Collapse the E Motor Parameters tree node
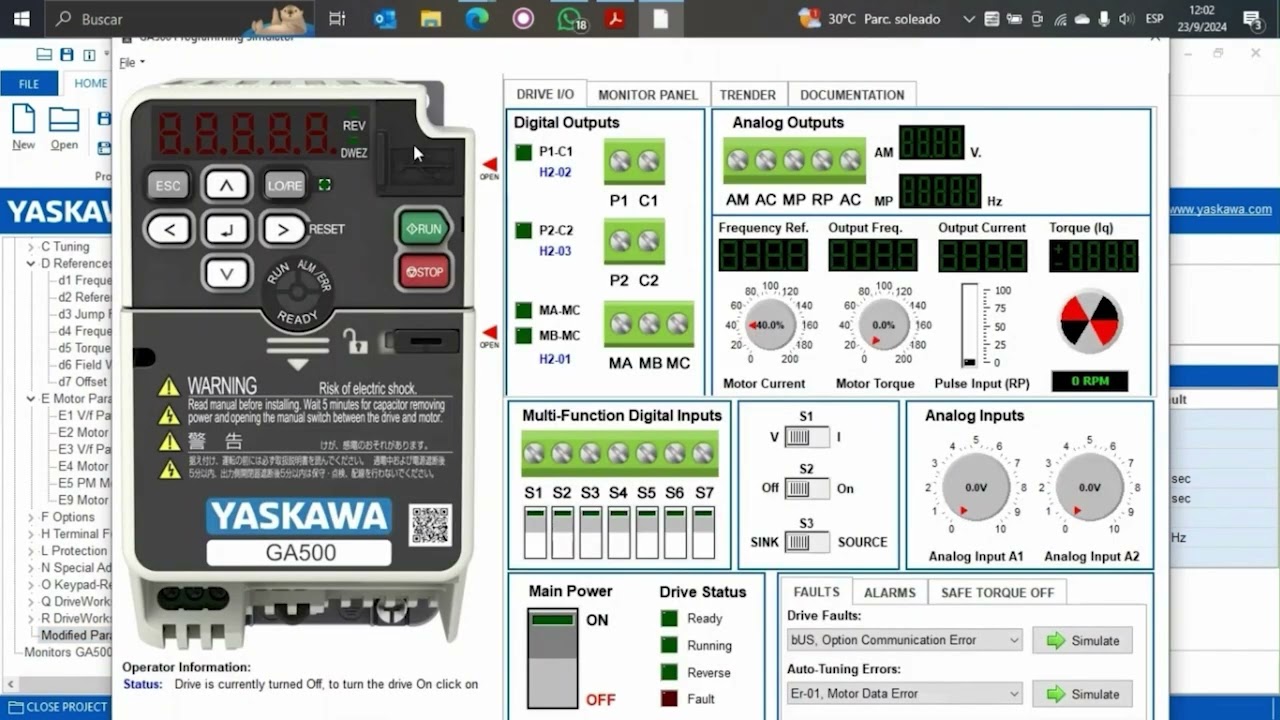 tap(31, 399)
